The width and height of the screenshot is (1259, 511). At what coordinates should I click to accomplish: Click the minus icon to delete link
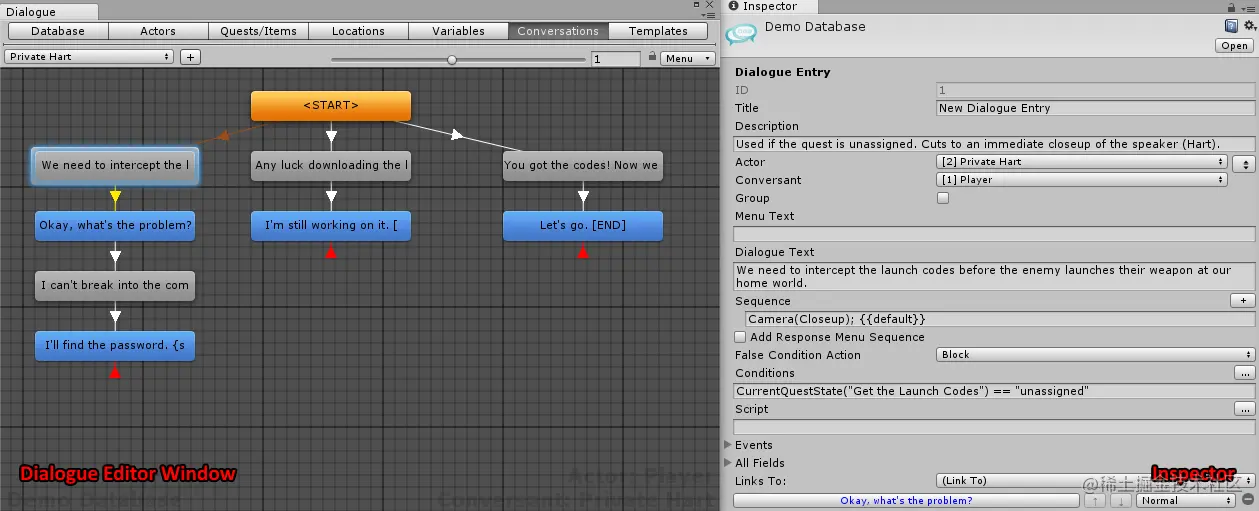[1248, 500]
